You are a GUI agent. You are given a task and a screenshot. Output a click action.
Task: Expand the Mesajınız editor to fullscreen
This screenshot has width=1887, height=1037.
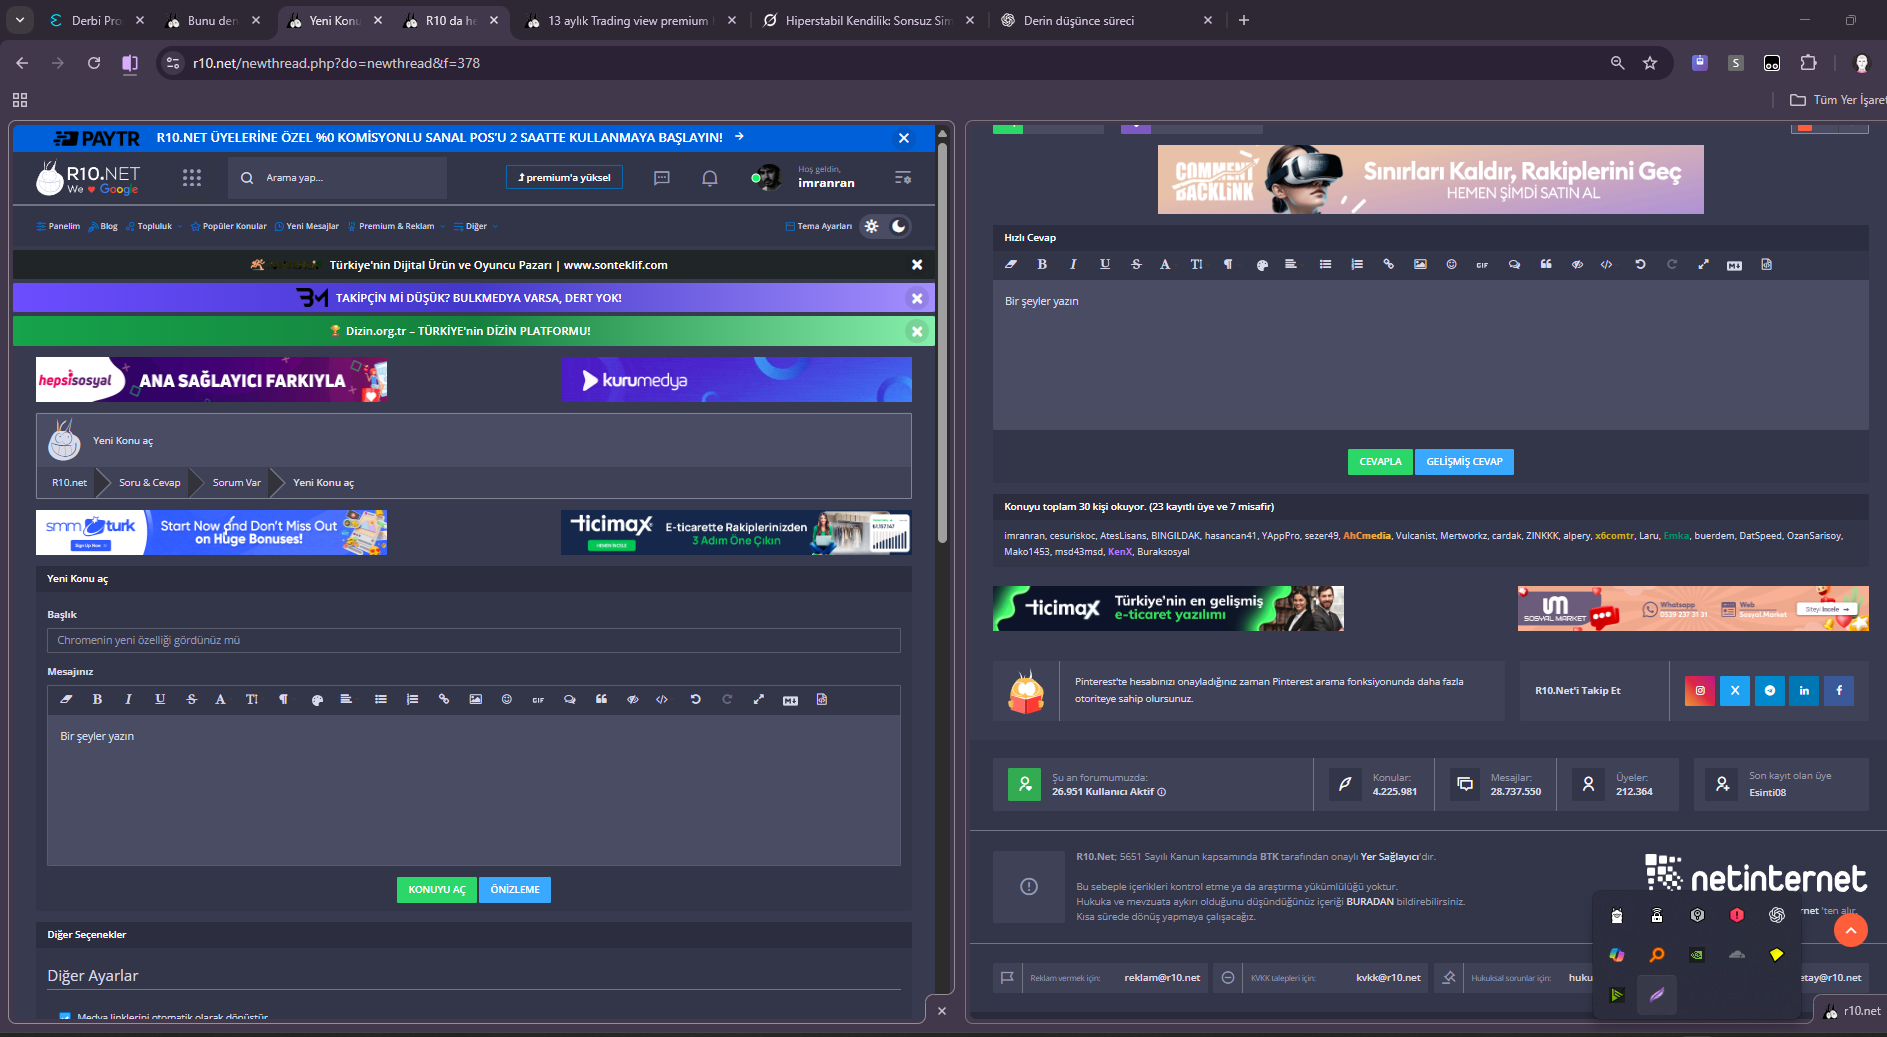758,700
